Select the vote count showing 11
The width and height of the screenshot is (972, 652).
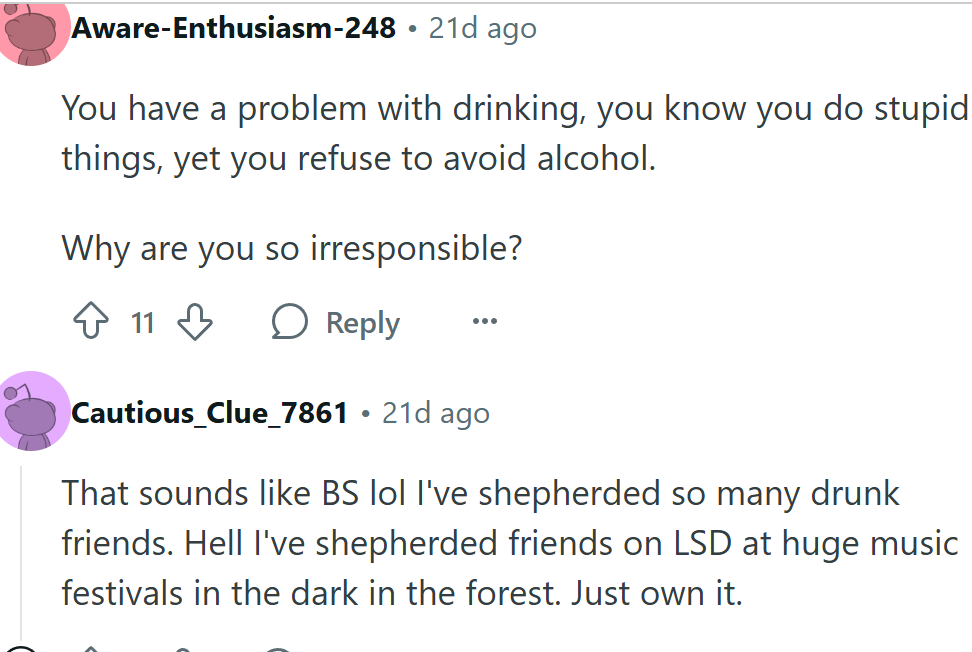(142, 323)
